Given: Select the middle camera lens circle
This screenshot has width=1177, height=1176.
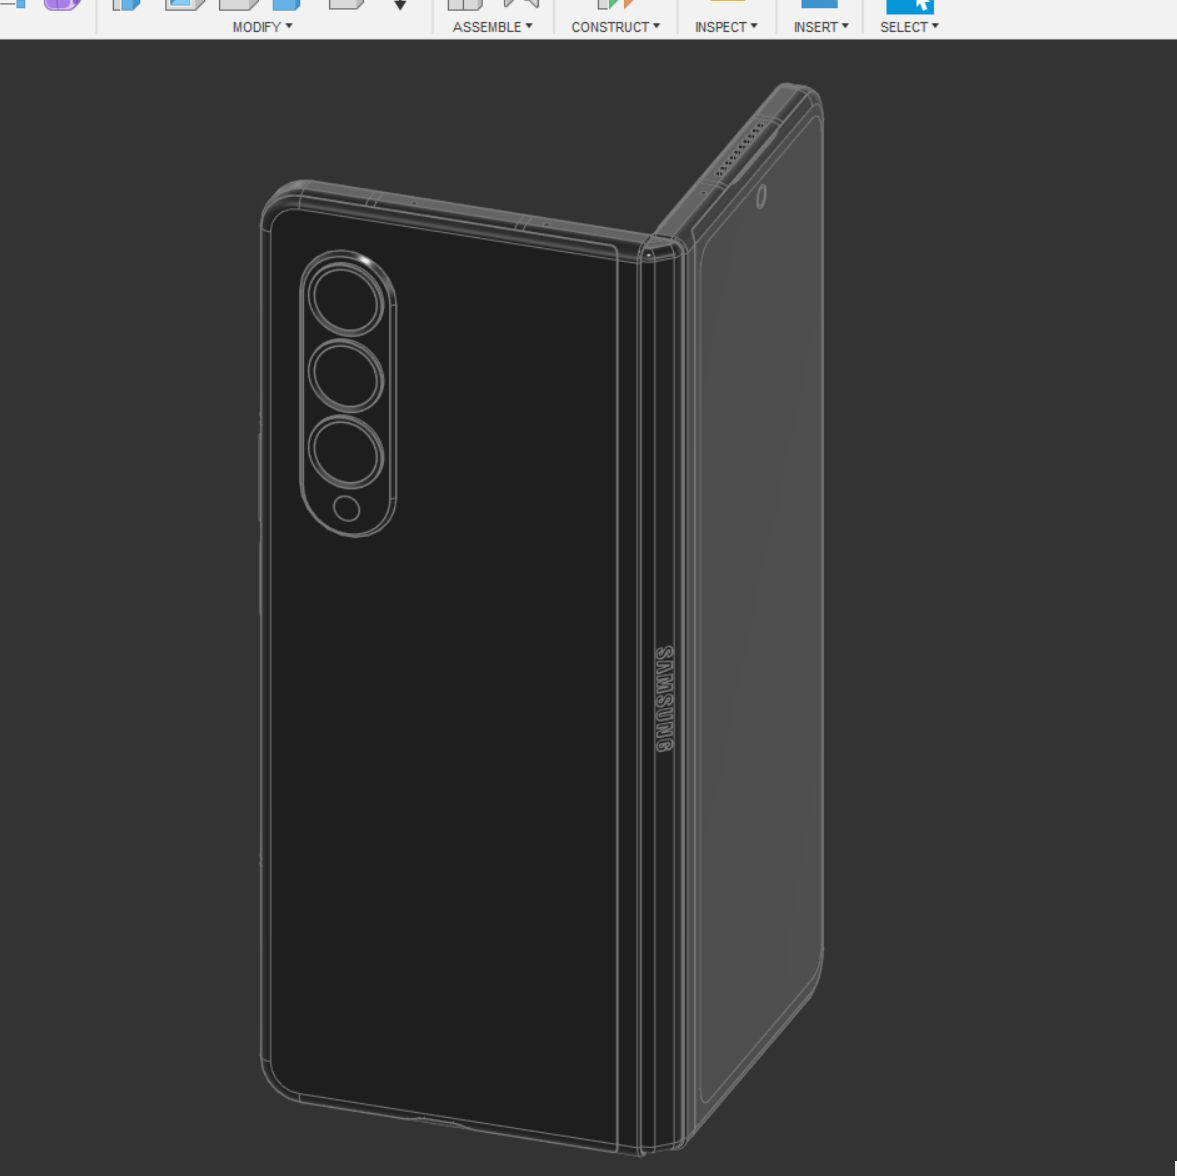Looking at the screenshot, I should coord(346,377).
